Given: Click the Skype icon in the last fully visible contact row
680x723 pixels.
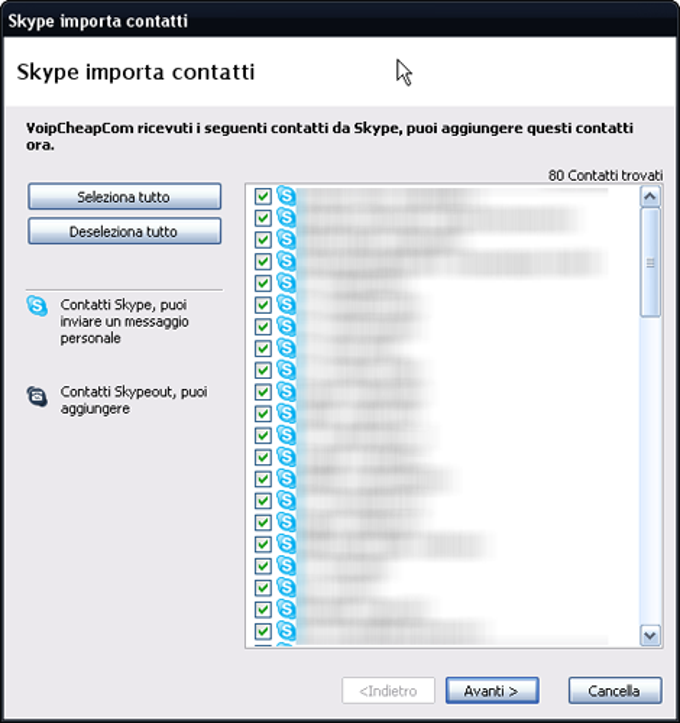Looking at the screenshot, I should coord(286,630).
